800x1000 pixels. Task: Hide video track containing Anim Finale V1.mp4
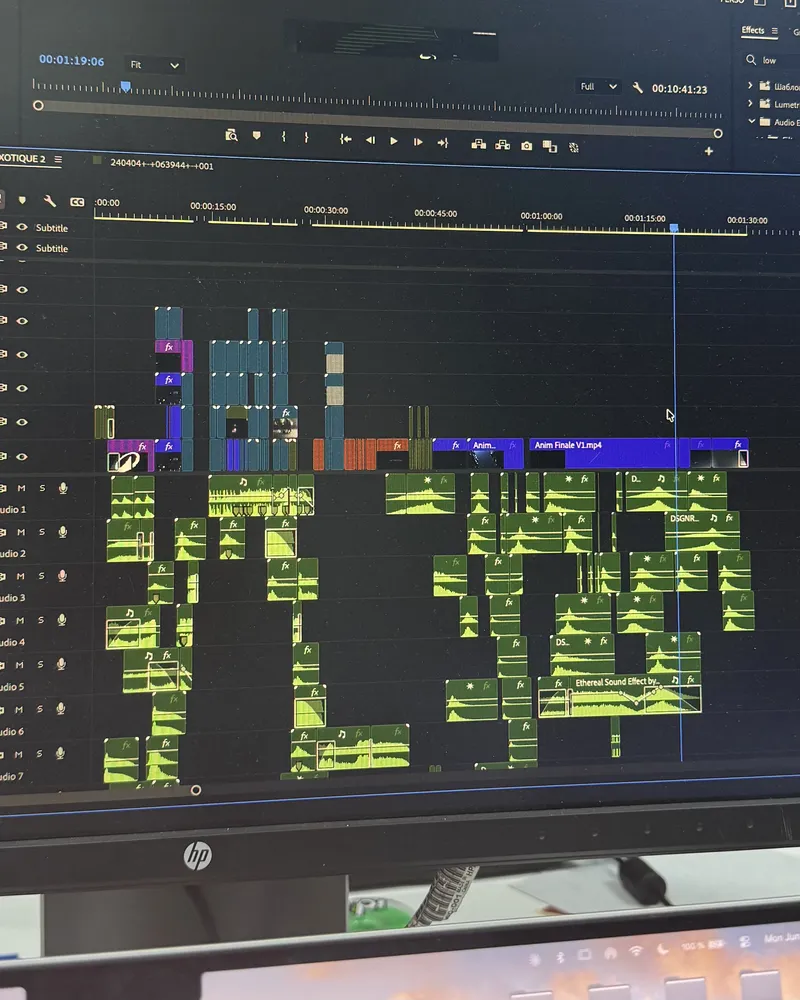tap(22, 457)
